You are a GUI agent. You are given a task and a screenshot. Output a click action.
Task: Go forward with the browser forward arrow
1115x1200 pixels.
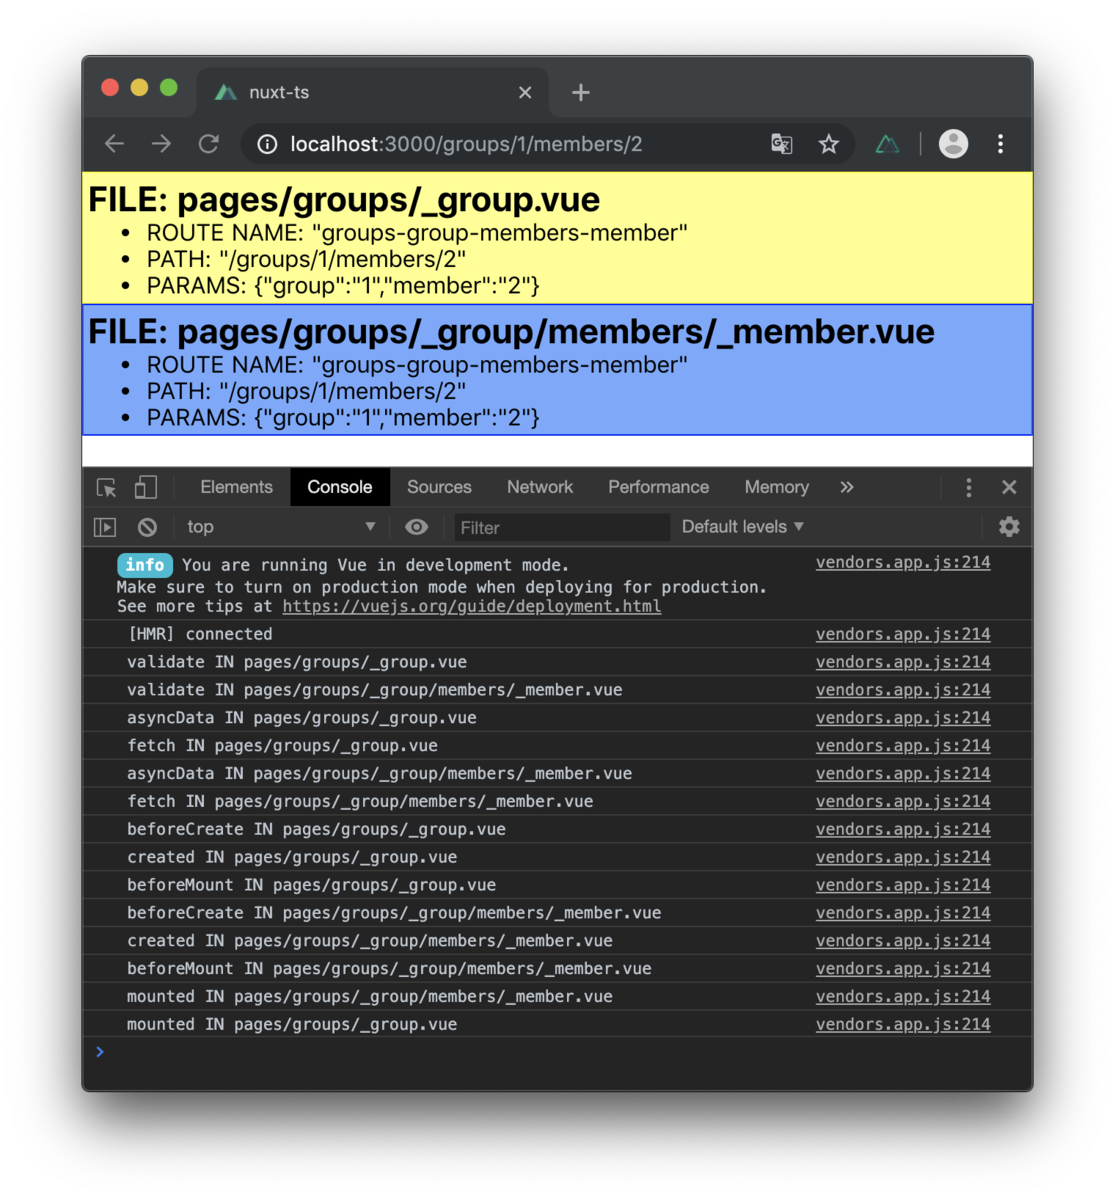161,144
